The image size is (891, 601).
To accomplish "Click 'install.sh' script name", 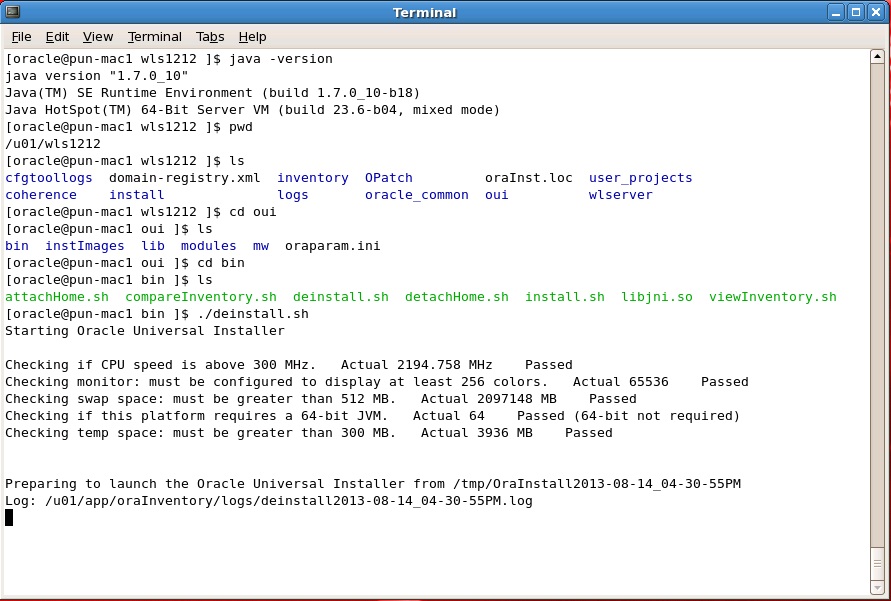I will [565, 297].
